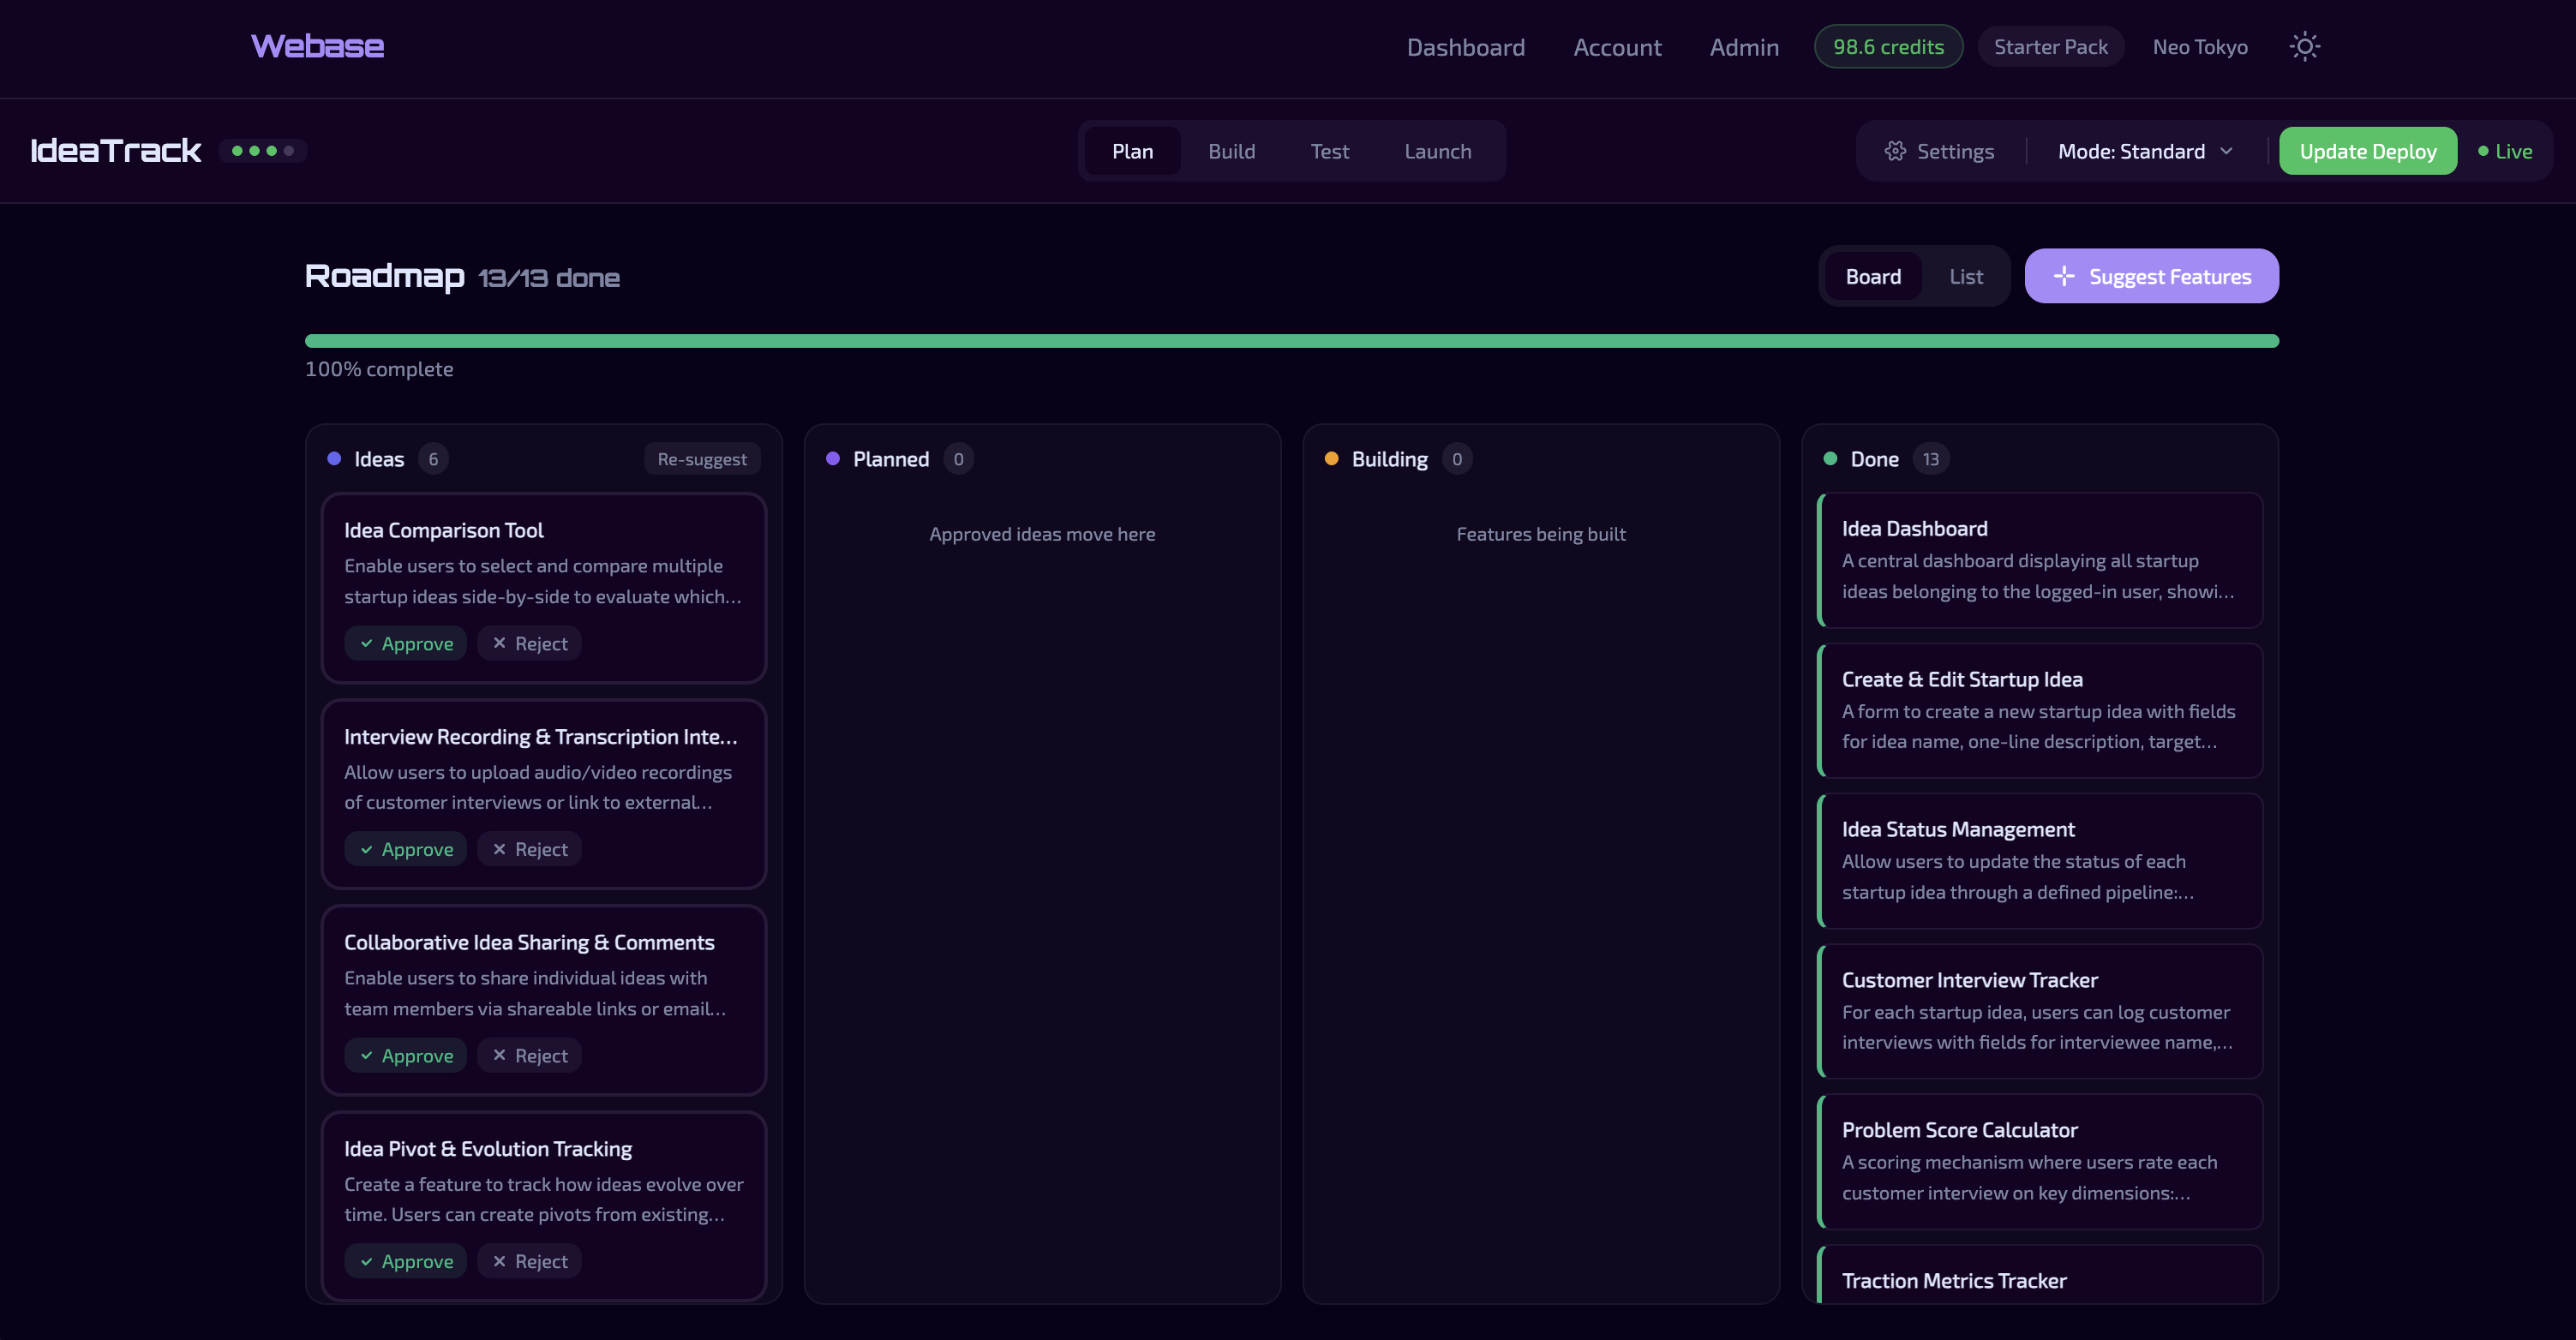The width and height of the screenshot is (2576, 1340).
Task: Switch to the Build tab
Action: coord(1231,151)
